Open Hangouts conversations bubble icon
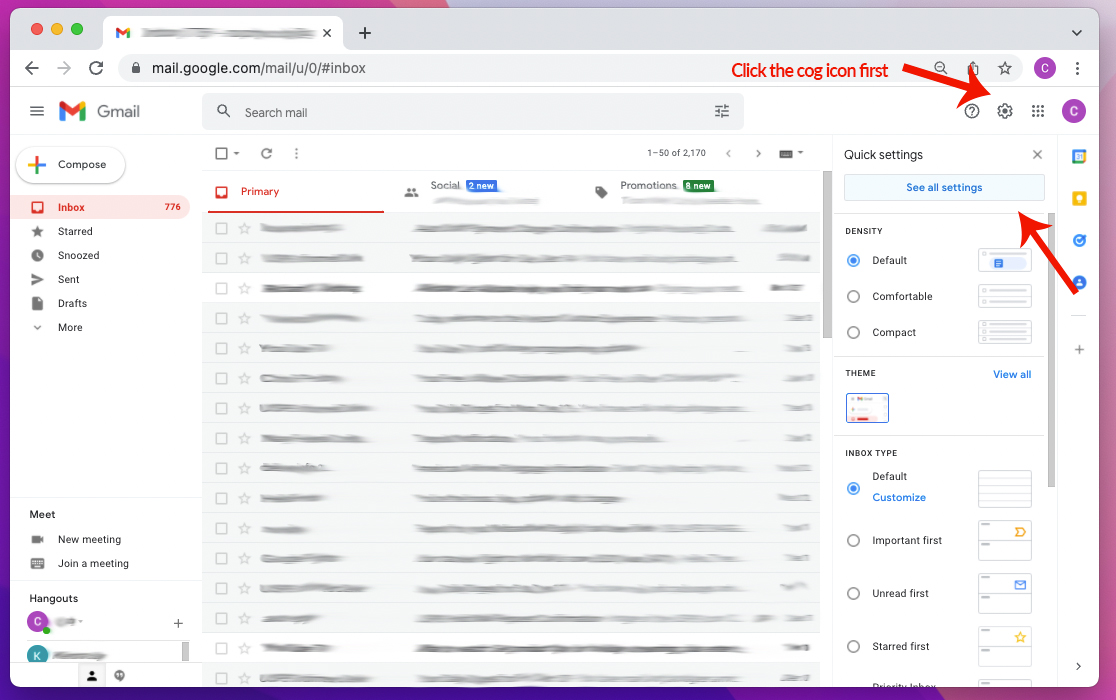The image size is (1116, 700). pos(120,676)
